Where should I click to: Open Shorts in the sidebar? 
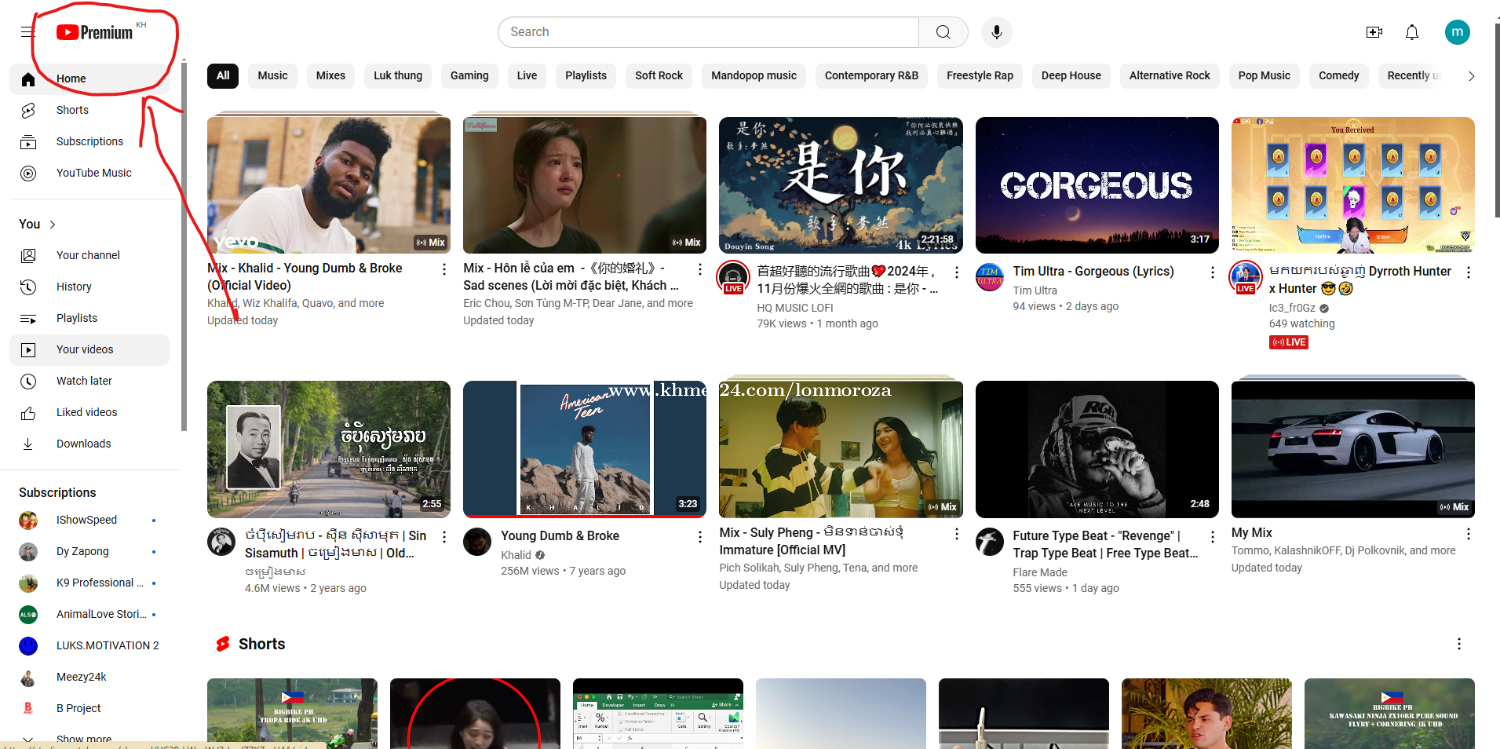click(89, 110)
